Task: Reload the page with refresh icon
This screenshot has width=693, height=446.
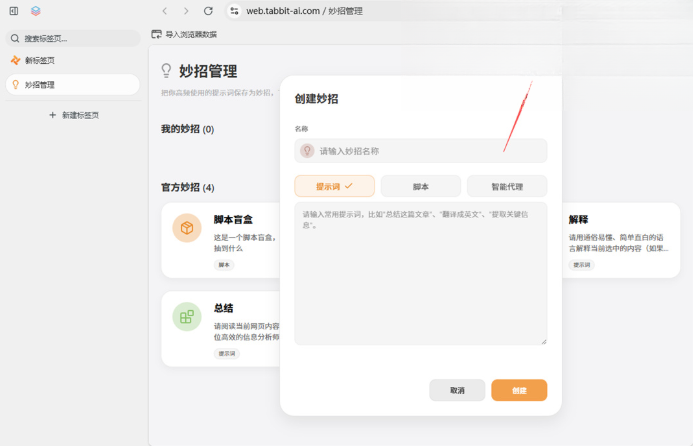Action: point(208,11)
